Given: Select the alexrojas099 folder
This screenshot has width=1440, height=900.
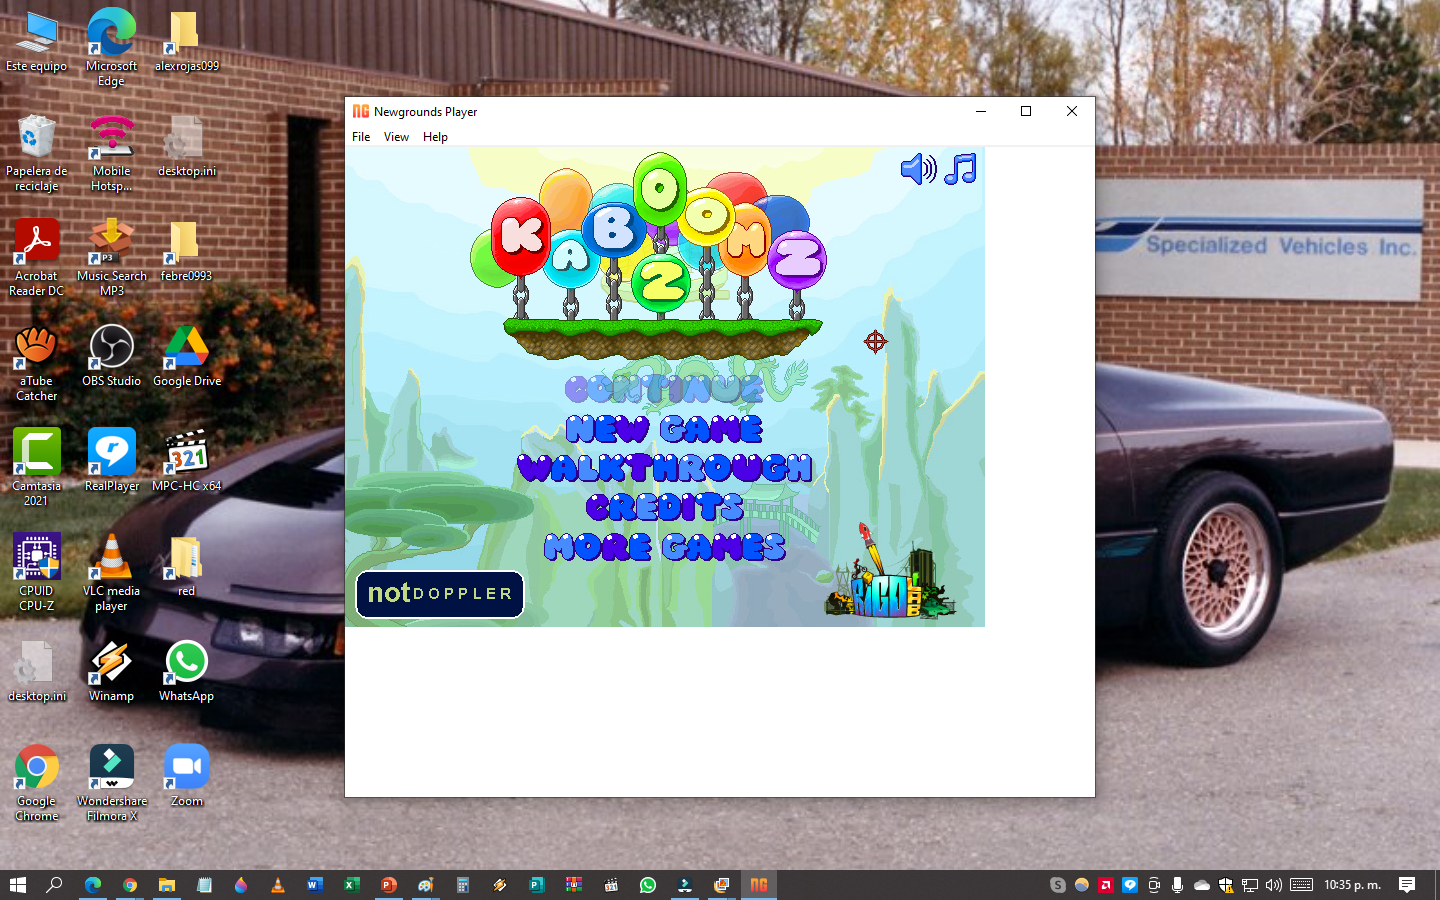Looking at the screenshot, I should tap(187, 42).
